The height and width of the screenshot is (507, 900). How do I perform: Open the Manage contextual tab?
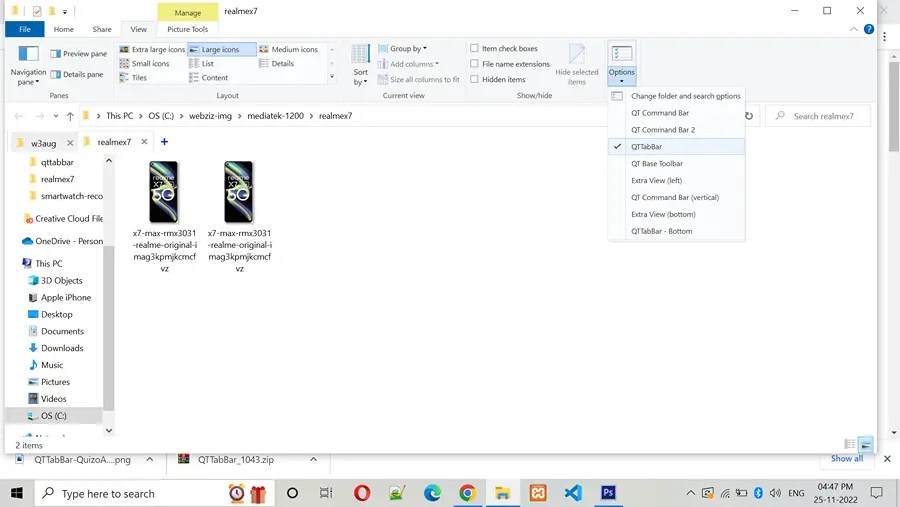(x=188, y=12)
